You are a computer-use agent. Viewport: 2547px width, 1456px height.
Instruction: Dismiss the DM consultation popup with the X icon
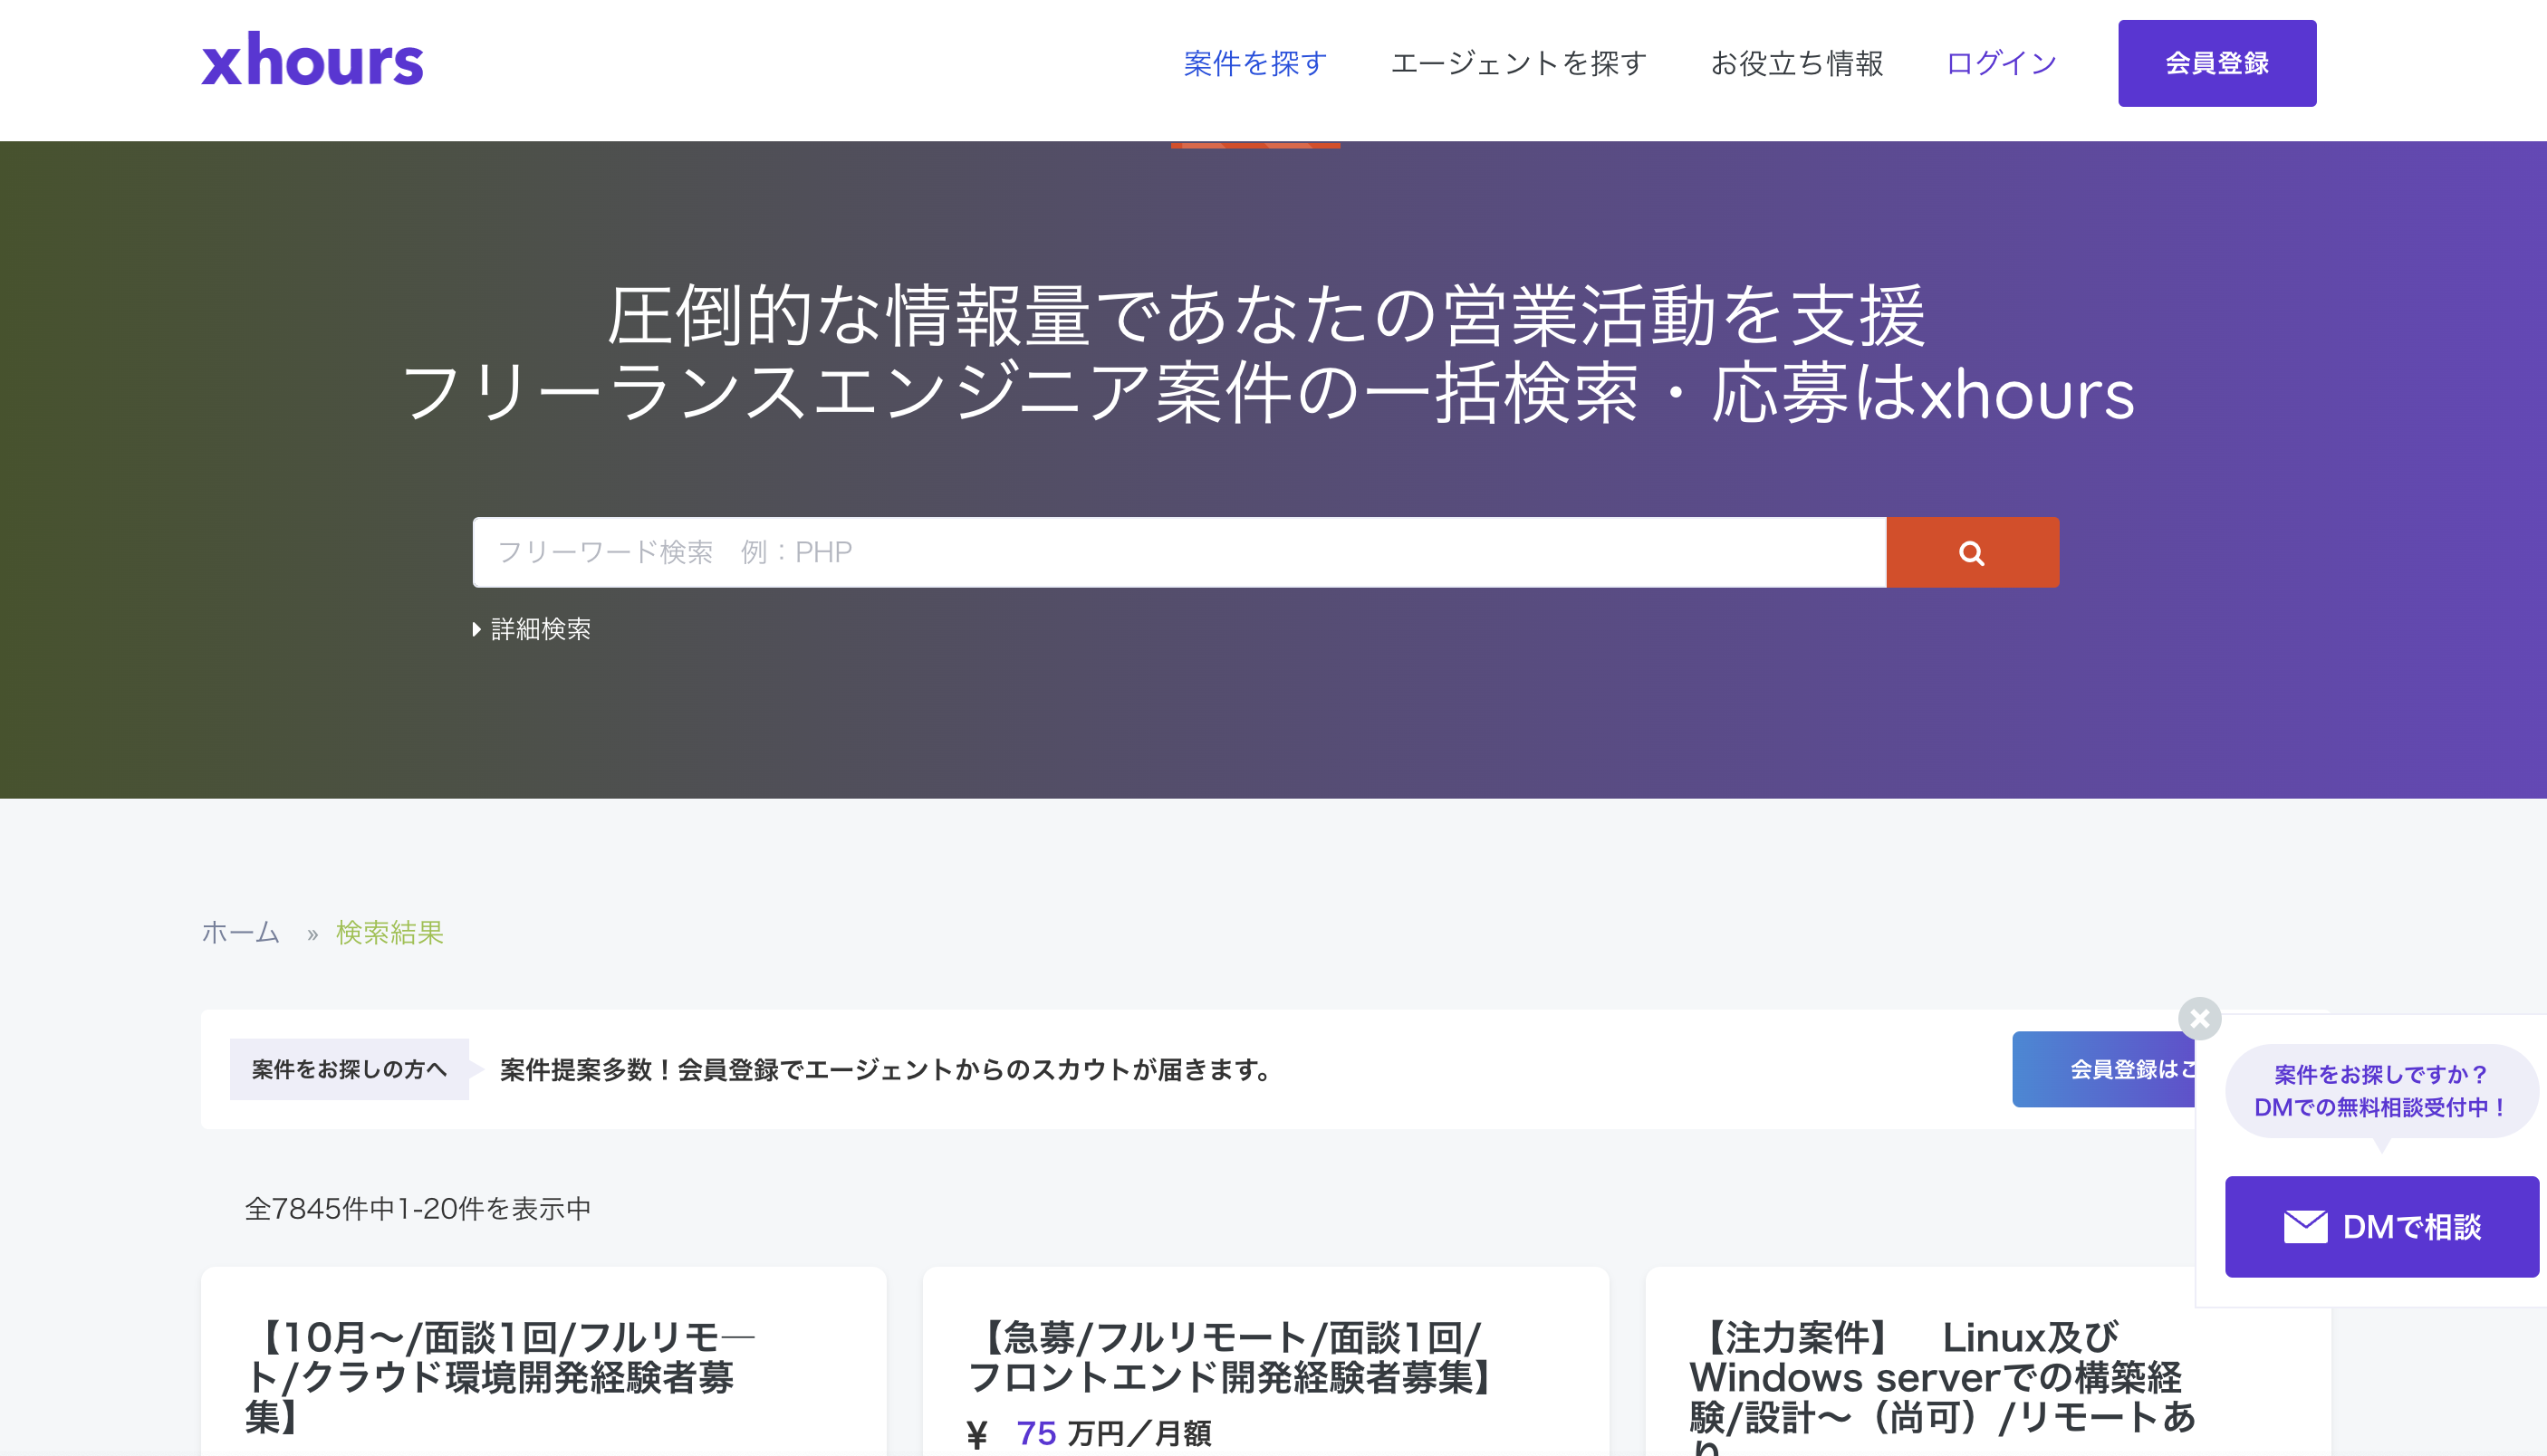click(2199, 1018)
